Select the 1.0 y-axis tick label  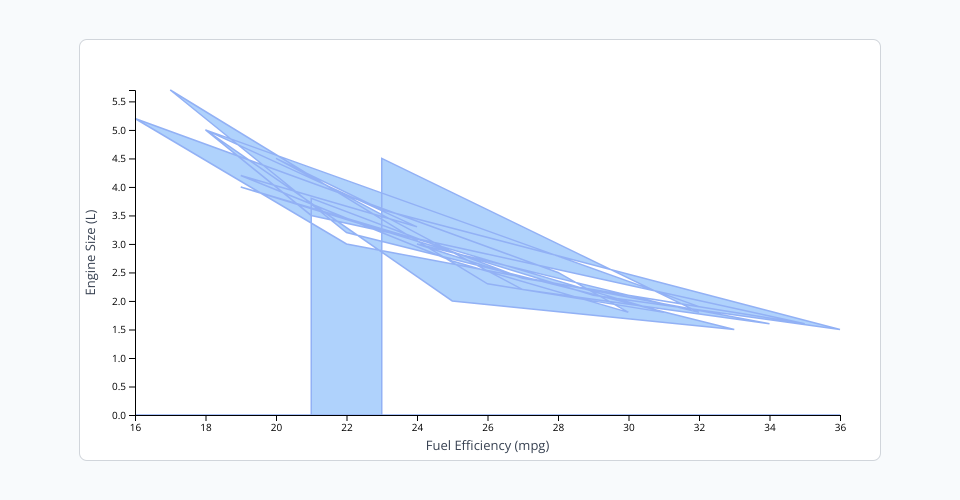(118, 358)
